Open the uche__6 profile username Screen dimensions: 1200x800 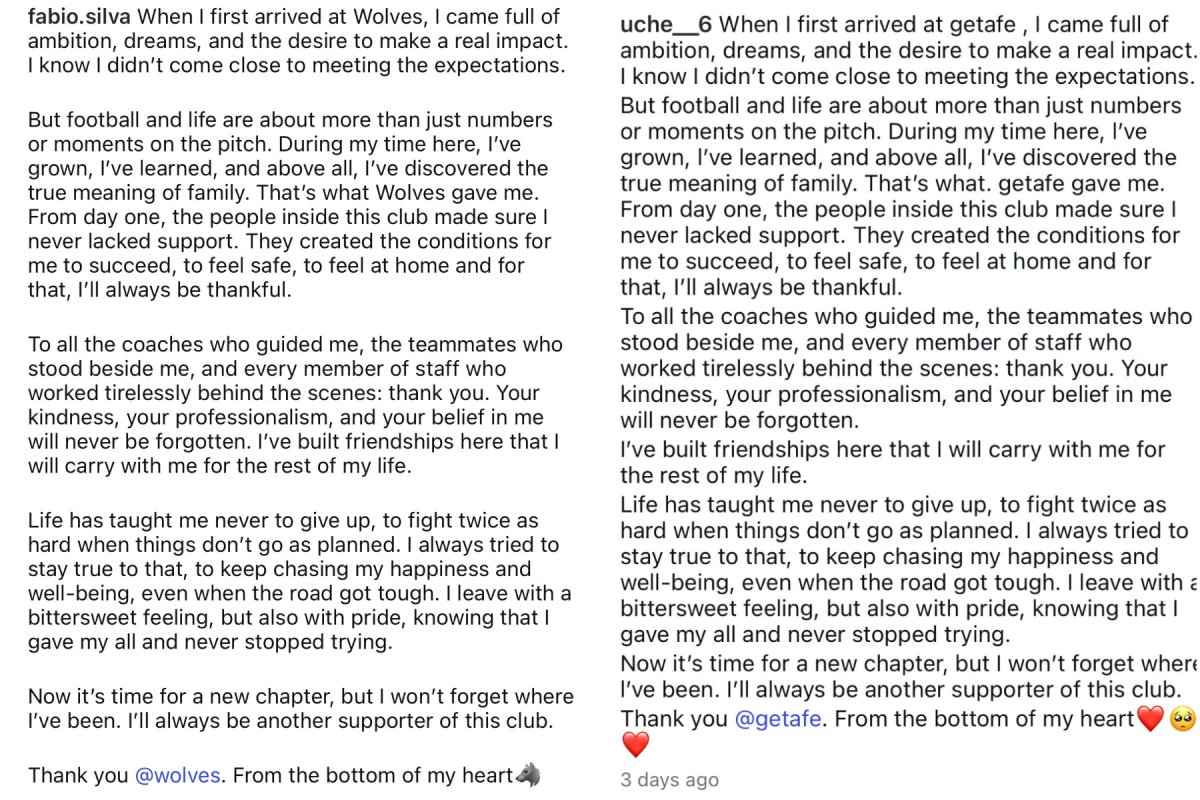pos(666,24)
